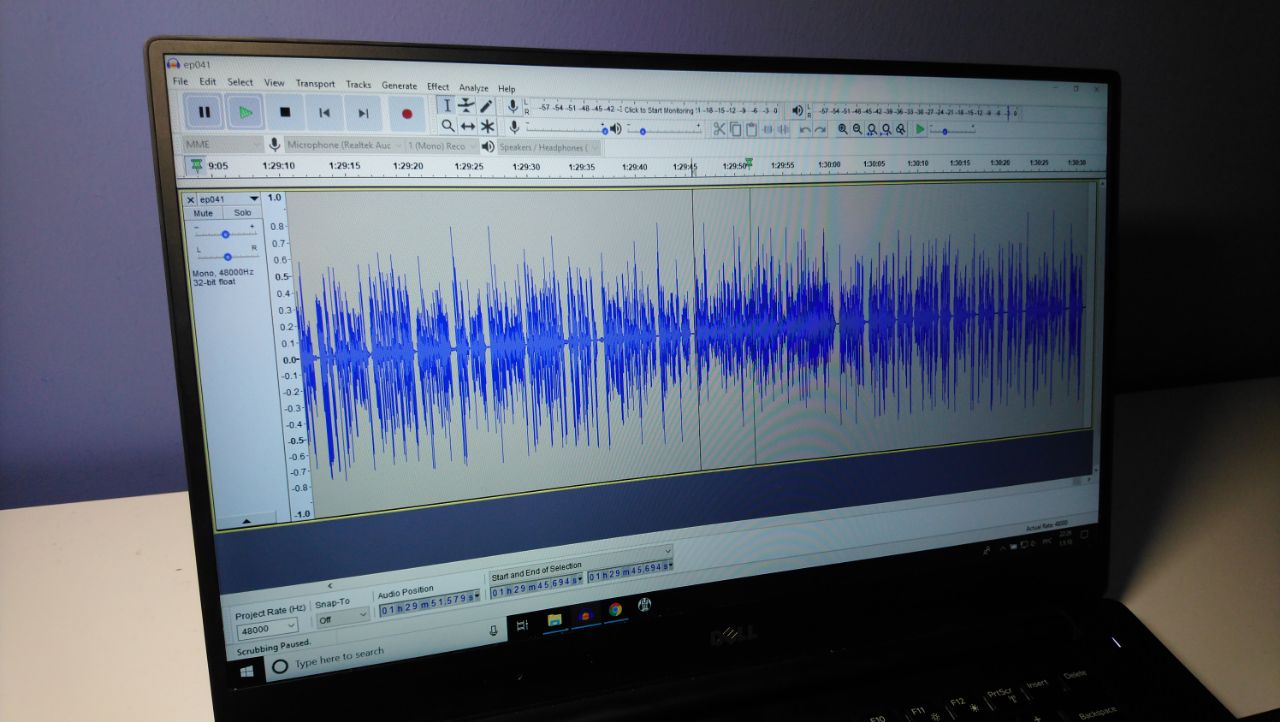Click the Stop transport button

[x=285, y=112]
